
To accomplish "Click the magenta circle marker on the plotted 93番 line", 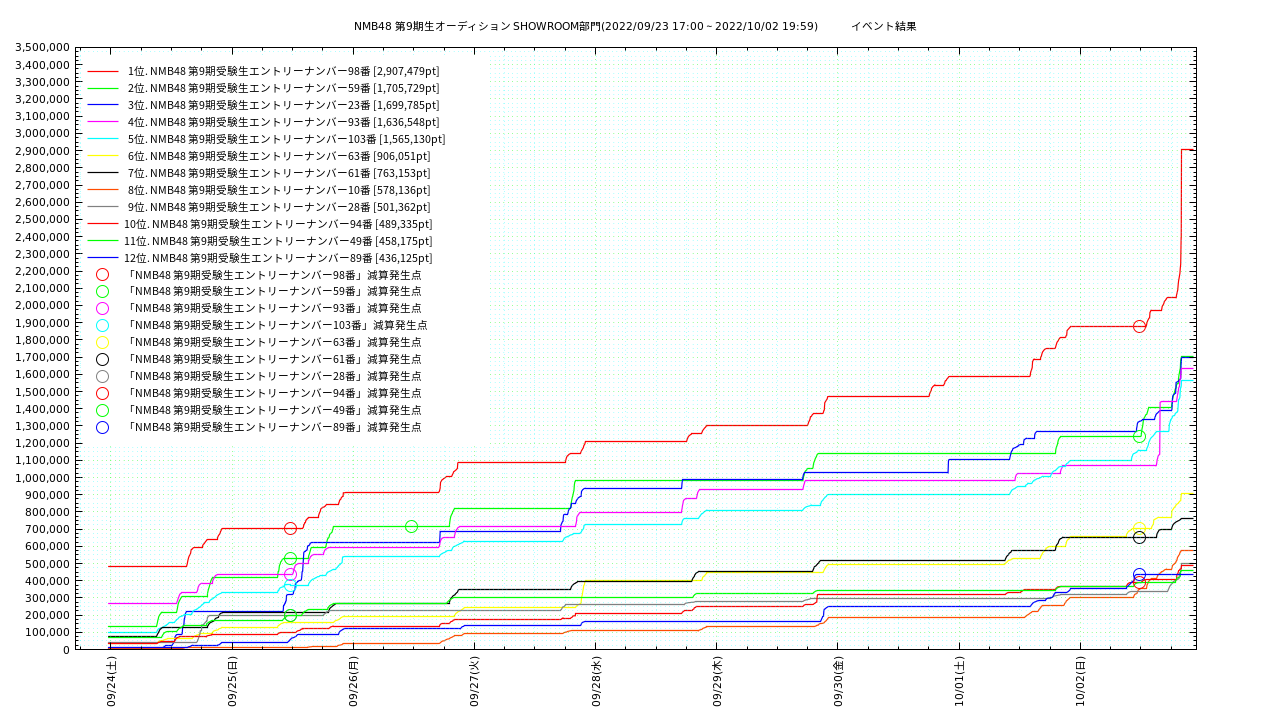I will [x=290, y=574].
